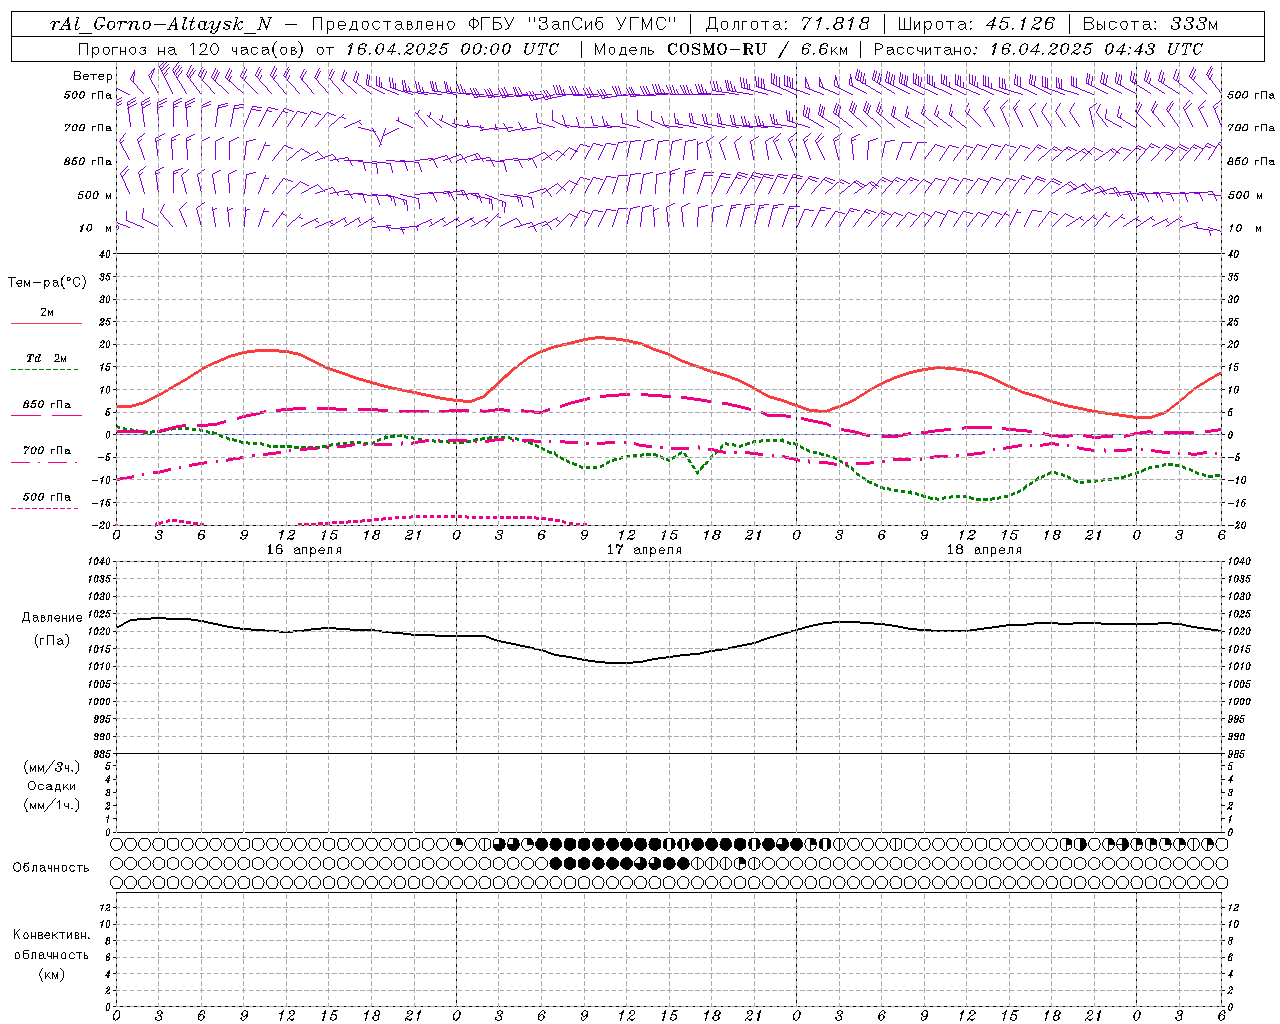The height and width of the screenshot is (1024, 1280).
Task: Click the Td 2м dew point legend entry
Action: point(47,358)
